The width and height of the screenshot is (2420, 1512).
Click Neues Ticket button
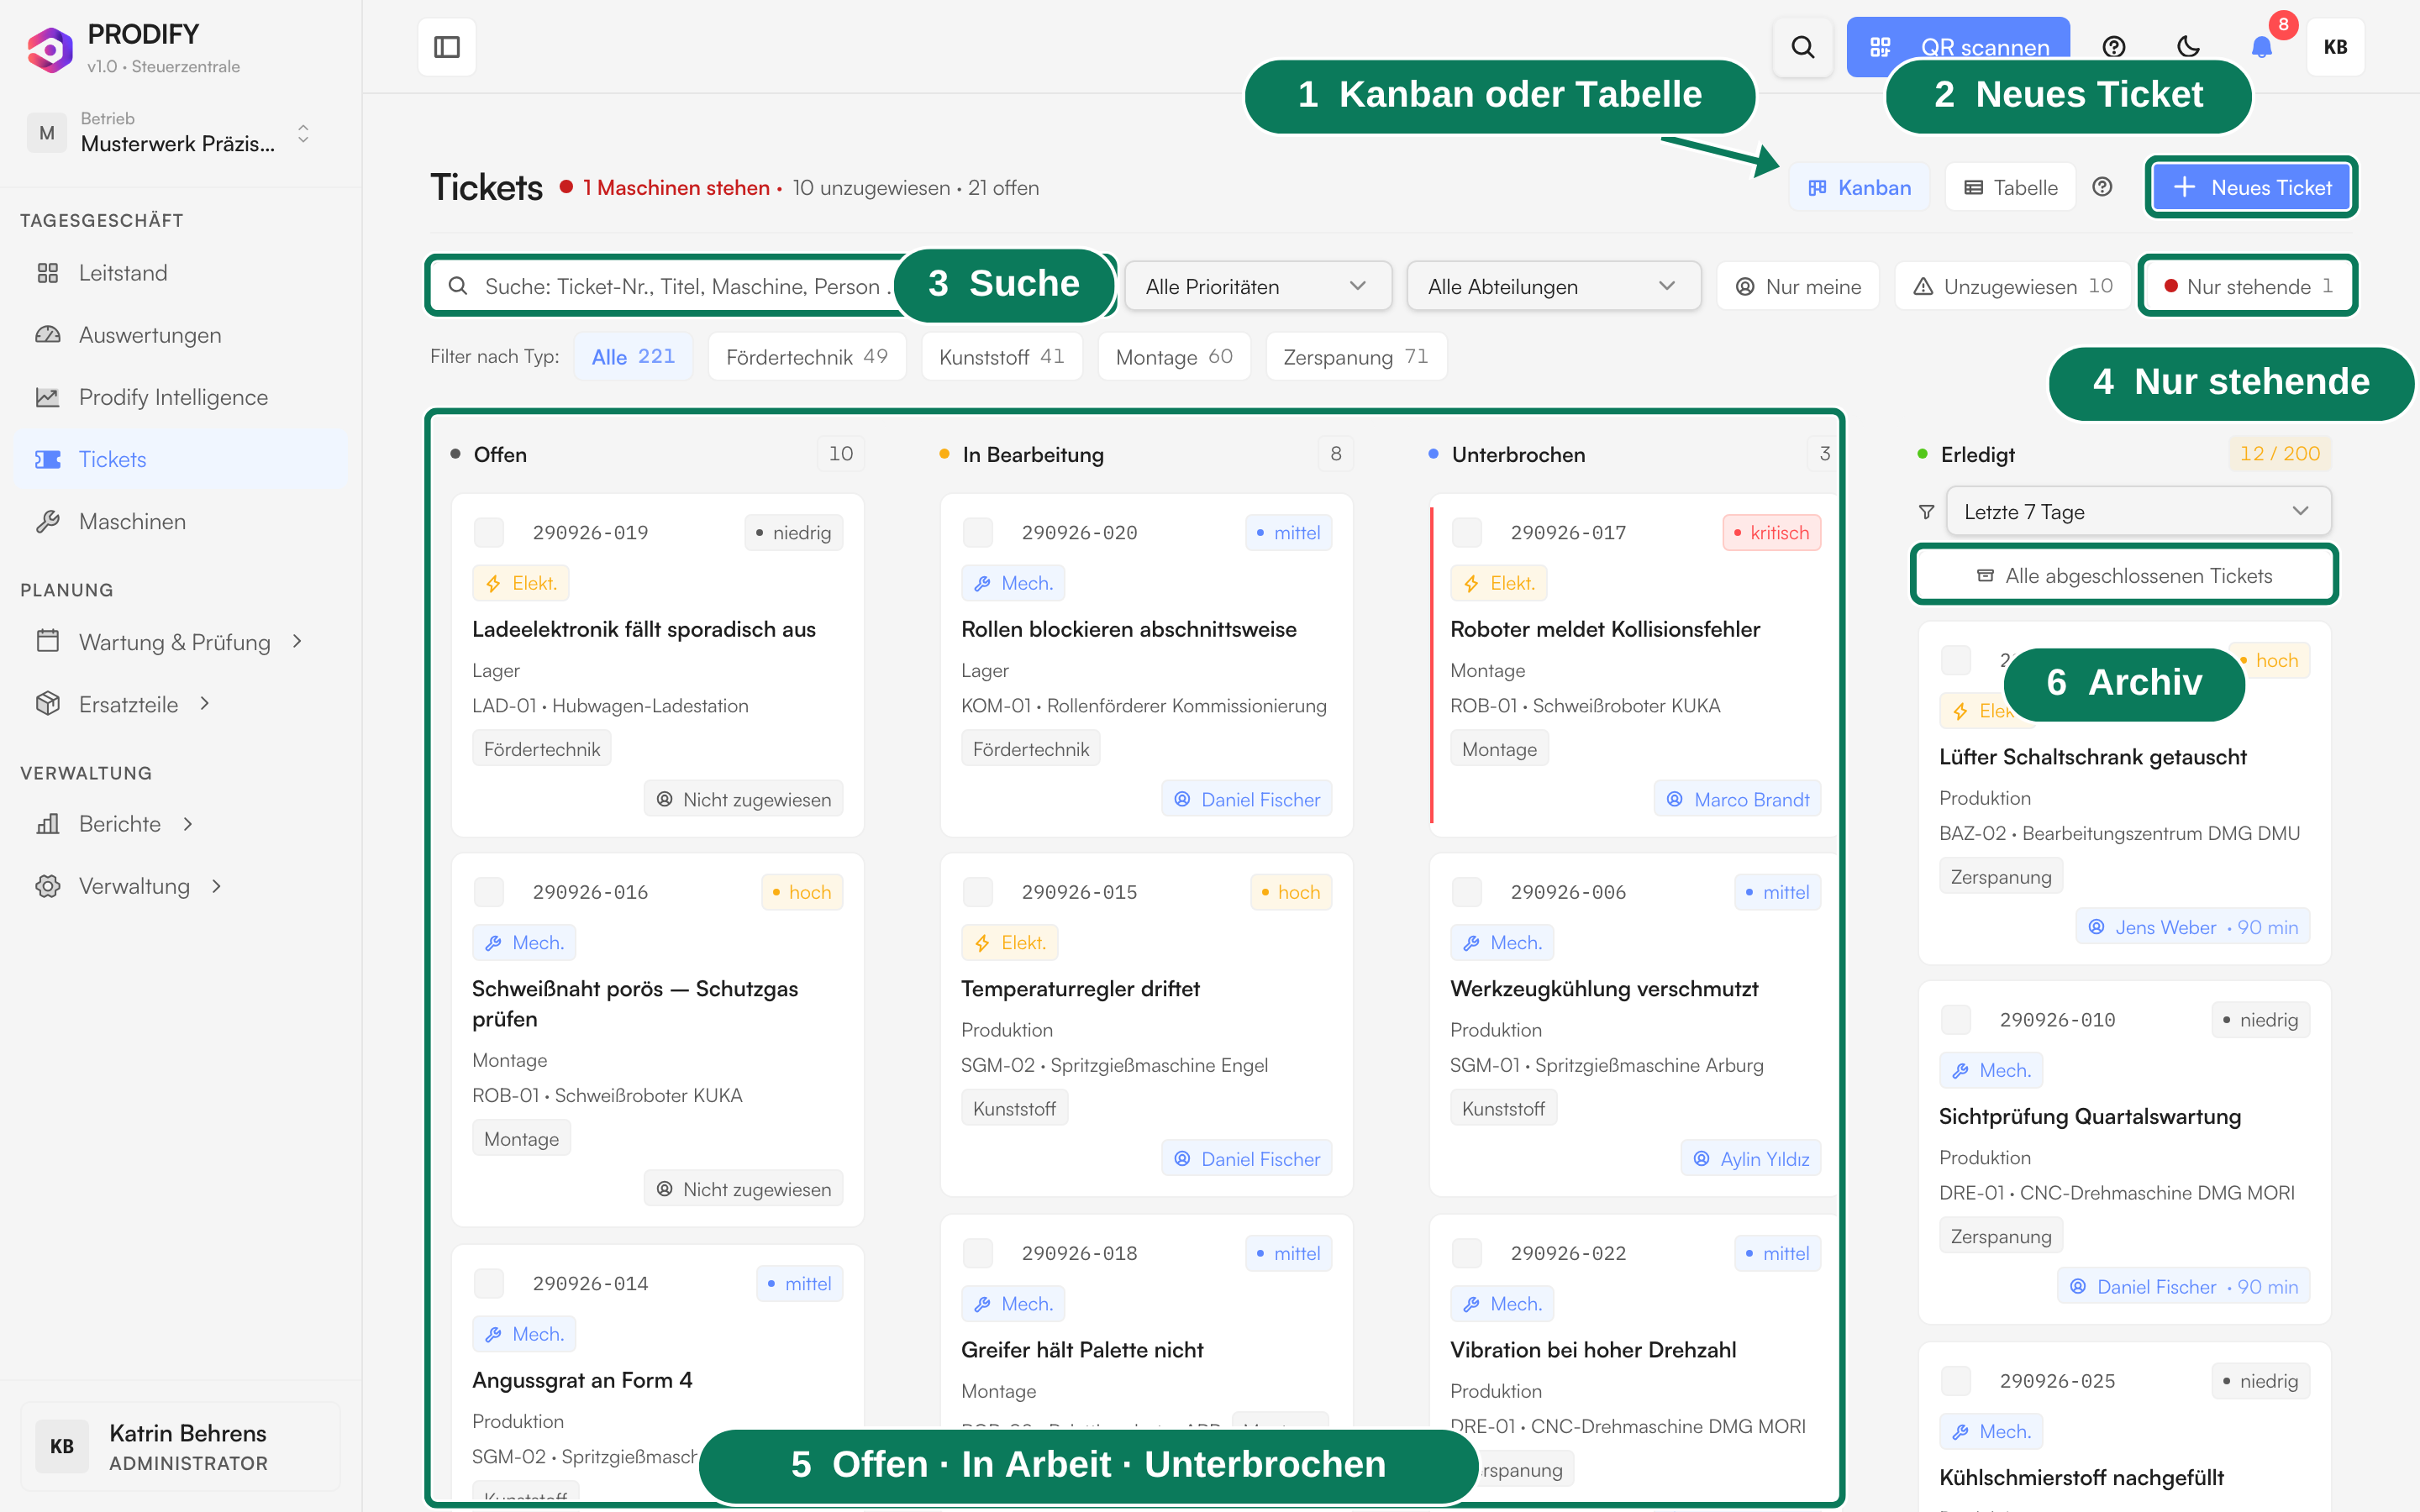[2251, 187]
